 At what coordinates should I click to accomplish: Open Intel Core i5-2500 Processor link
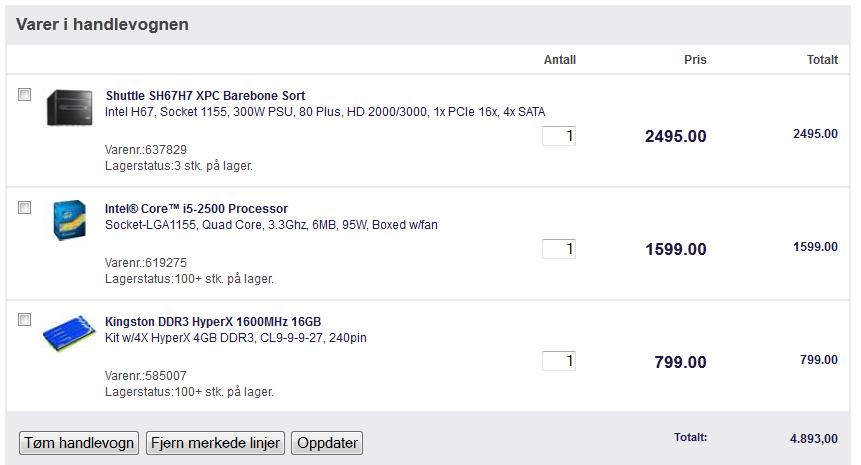[x=196, y=209]
